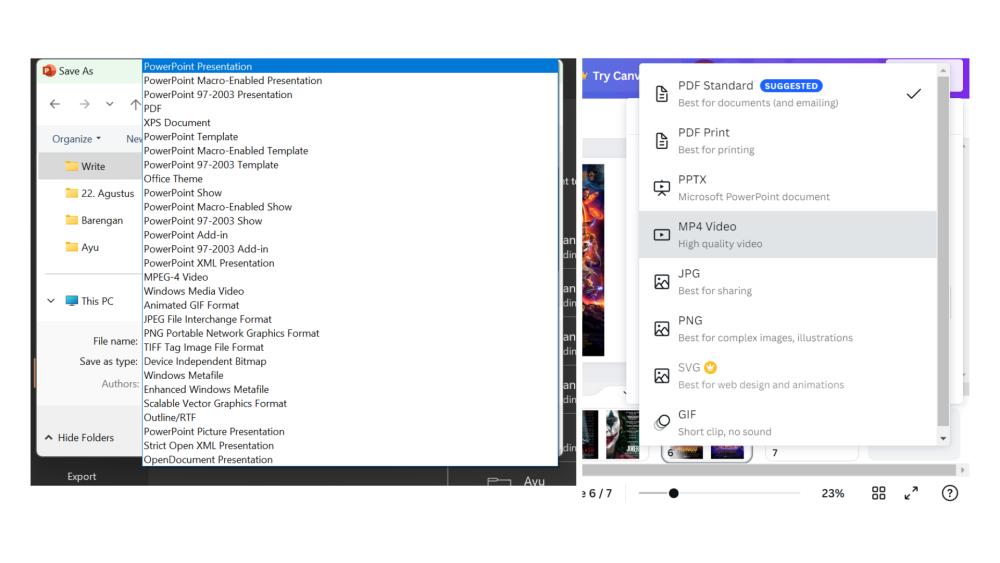This screenshot has height=563, width=1000.
Task: Choose PNG Portable Network Graphics Format
Action: (350, 333)
